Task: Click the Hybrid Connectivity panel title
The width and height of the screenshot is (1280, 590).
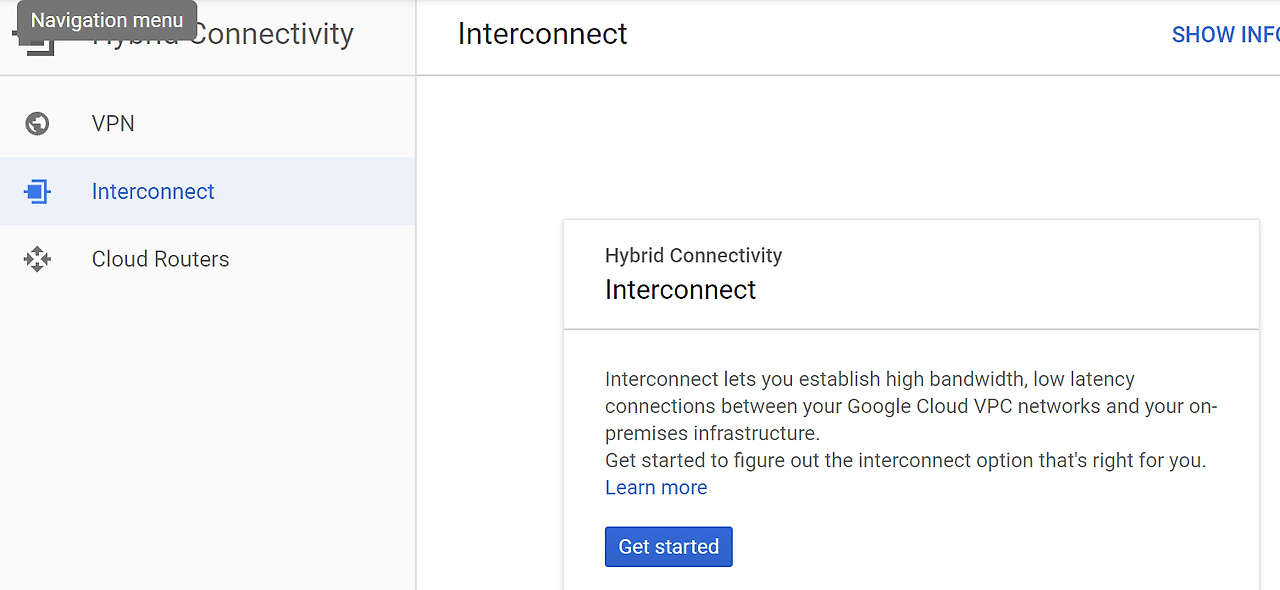Action: click(x=693, y=255)
